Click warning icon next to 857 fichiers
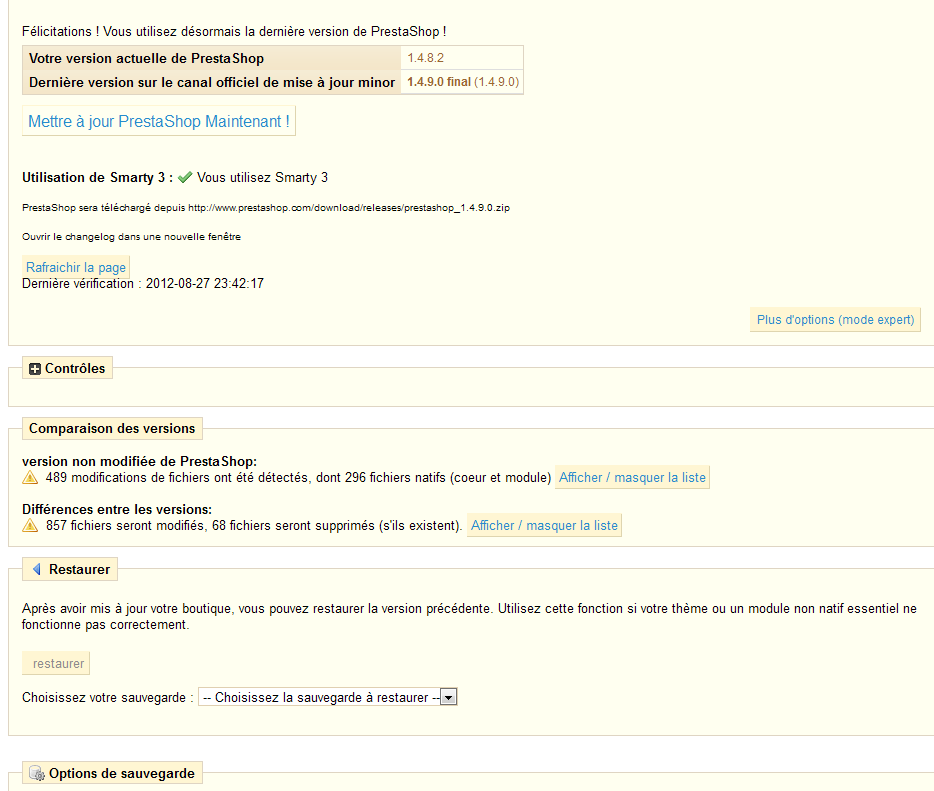 pos(30,525)
